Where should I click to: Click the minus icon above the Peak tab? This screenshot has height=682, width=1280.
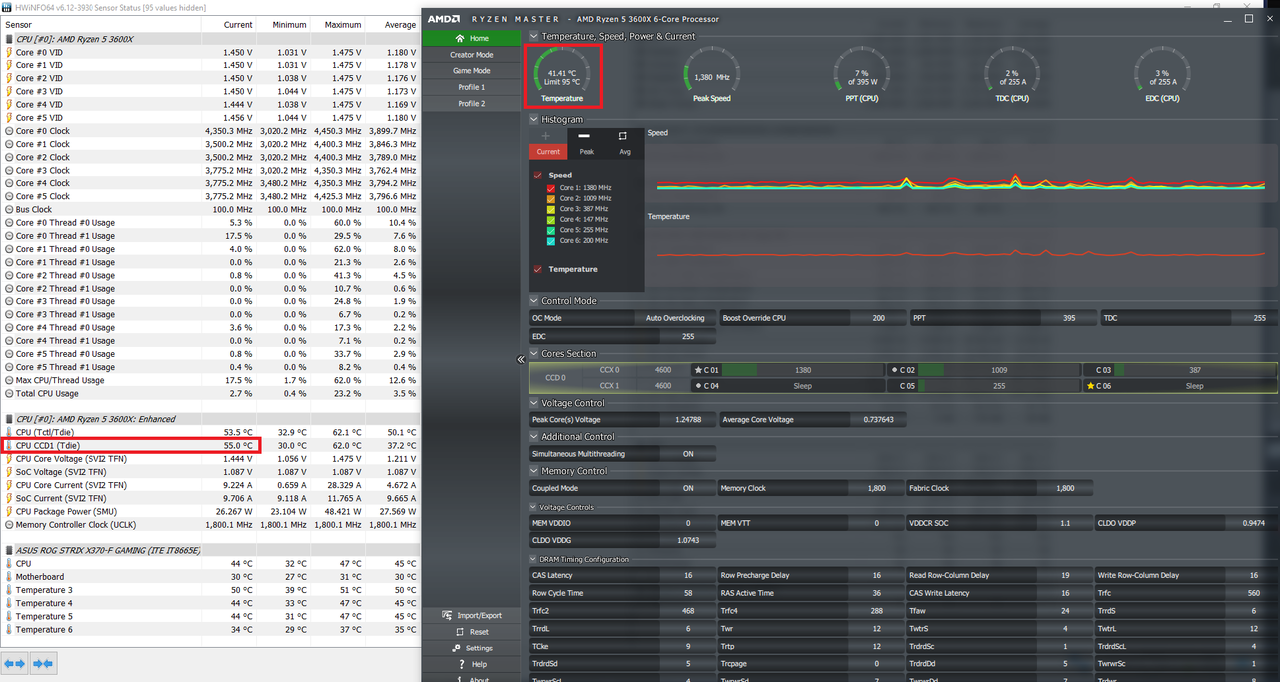point(584,135)
